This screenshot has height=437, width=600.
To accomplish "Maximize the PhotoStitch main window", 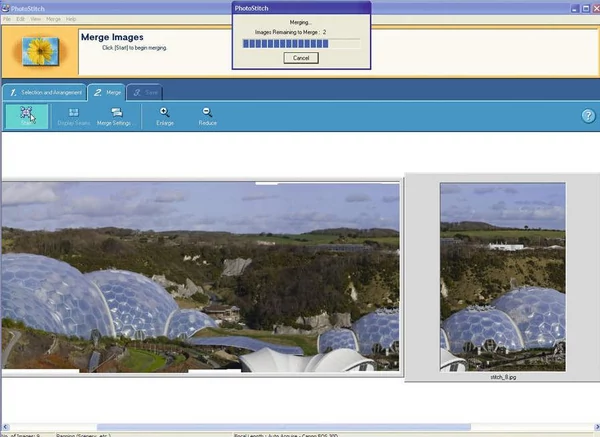I will coord(585,8).
